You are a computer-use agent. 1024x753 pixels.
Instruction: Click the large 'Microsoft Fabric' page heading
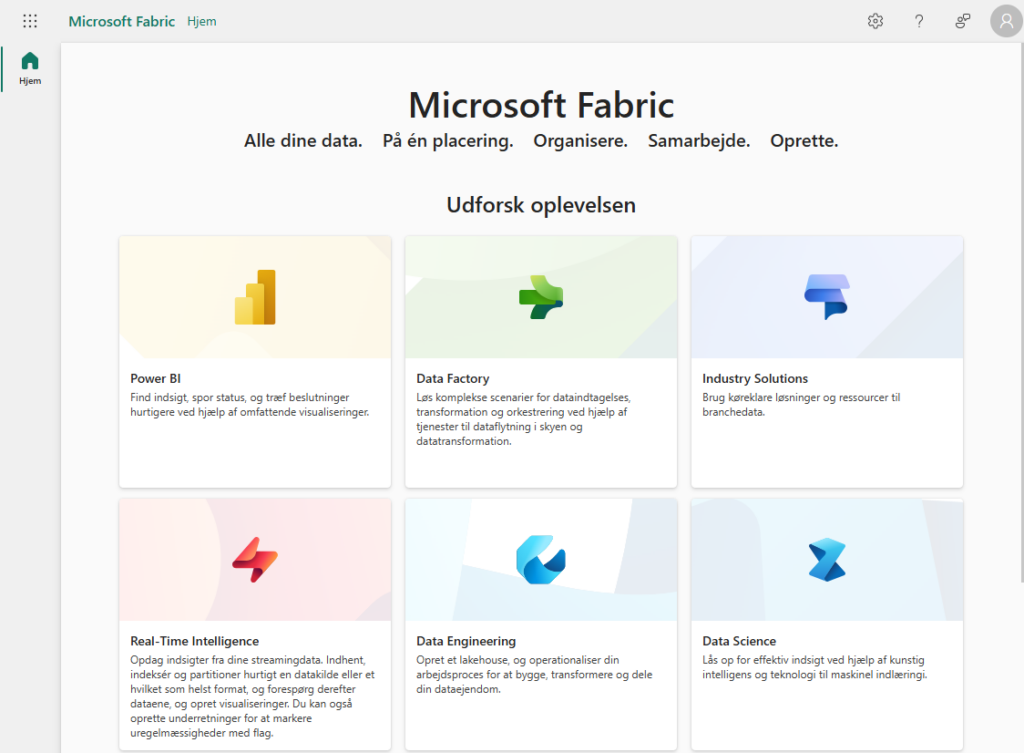(541, 105)
